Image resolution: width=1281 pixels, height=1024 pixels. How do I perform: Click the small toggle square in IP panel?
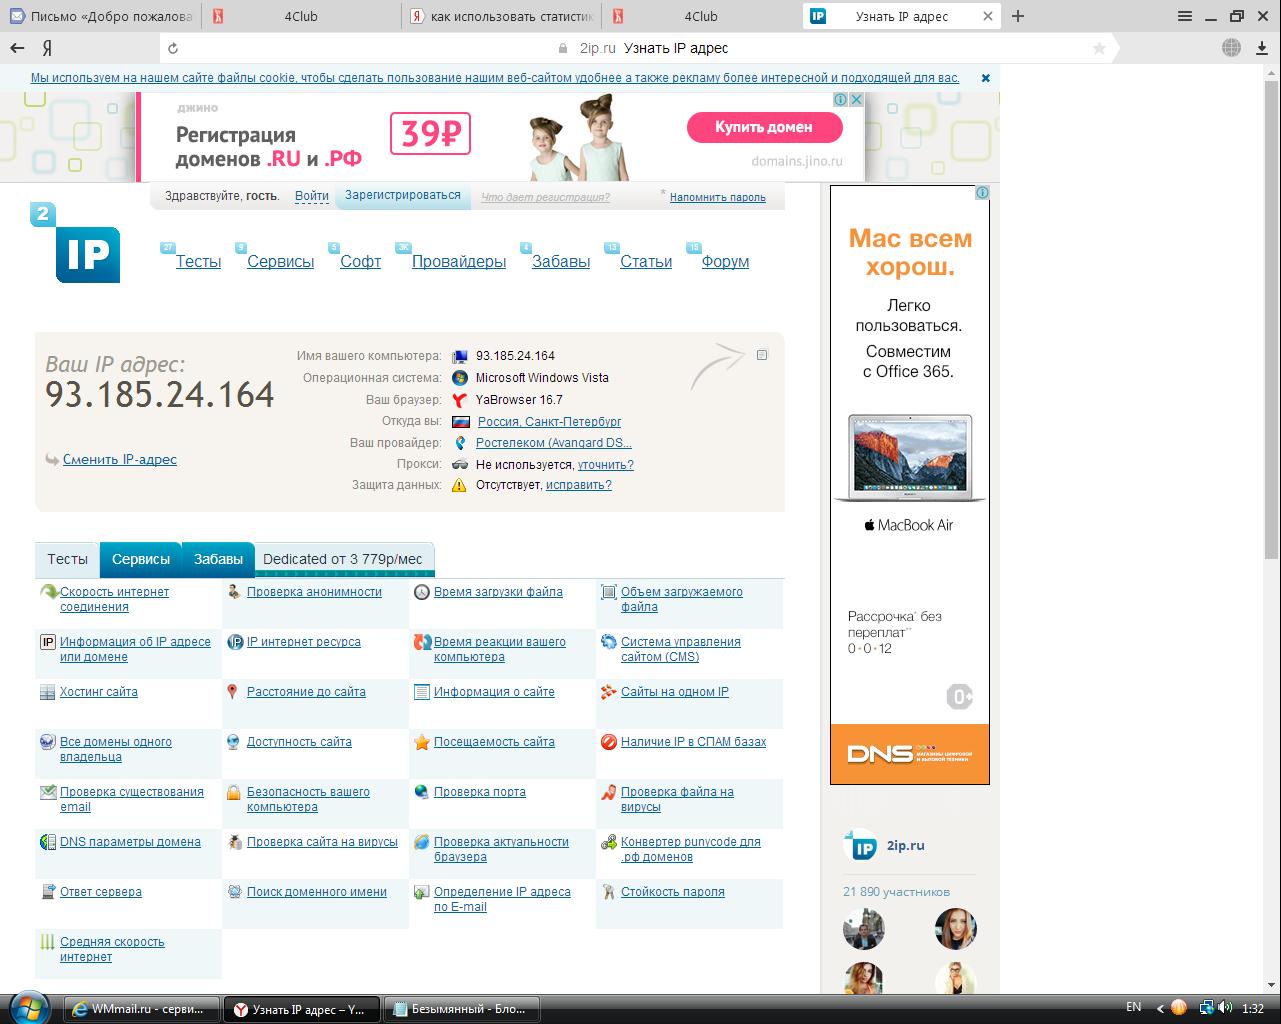coord(762,355)
